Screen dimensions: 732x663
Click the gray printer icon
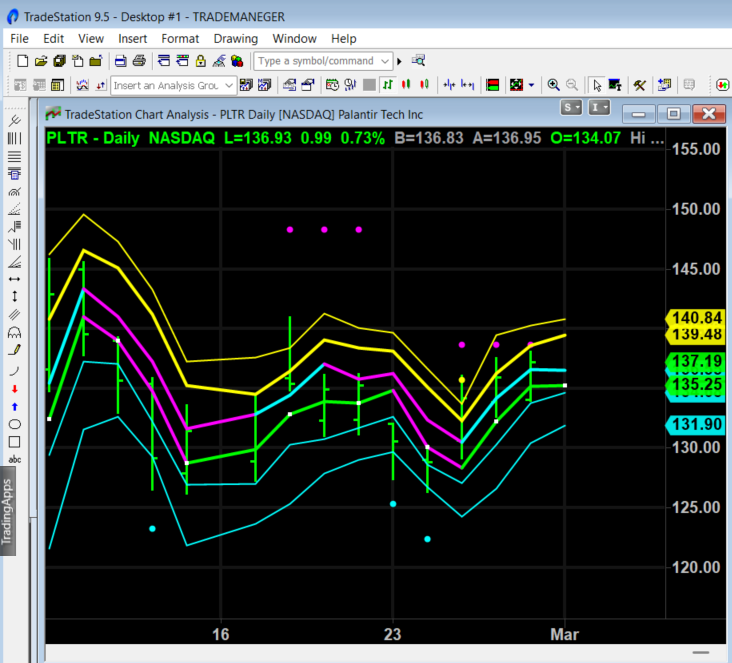tap(139, 61)
